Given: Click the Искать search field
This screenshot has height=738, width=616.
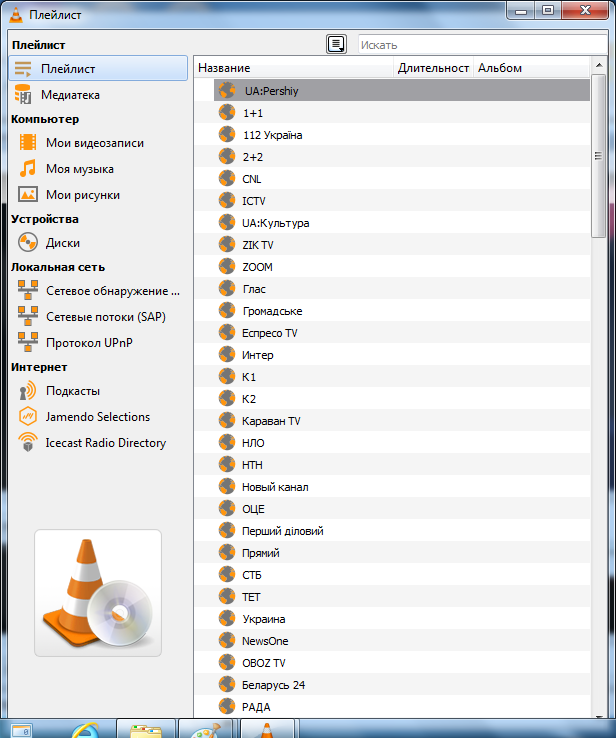Looking at the screenshot, I should coord(483,45).
